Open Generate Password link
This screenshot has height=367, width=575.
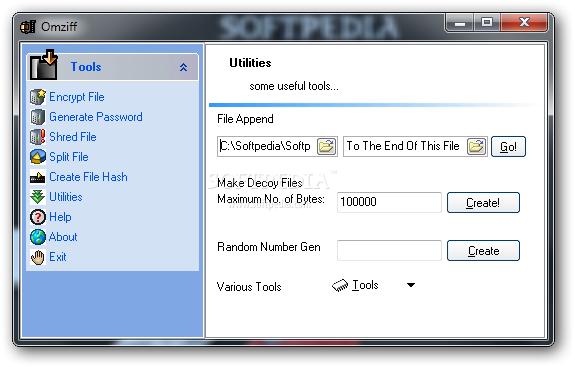point(96,117)
